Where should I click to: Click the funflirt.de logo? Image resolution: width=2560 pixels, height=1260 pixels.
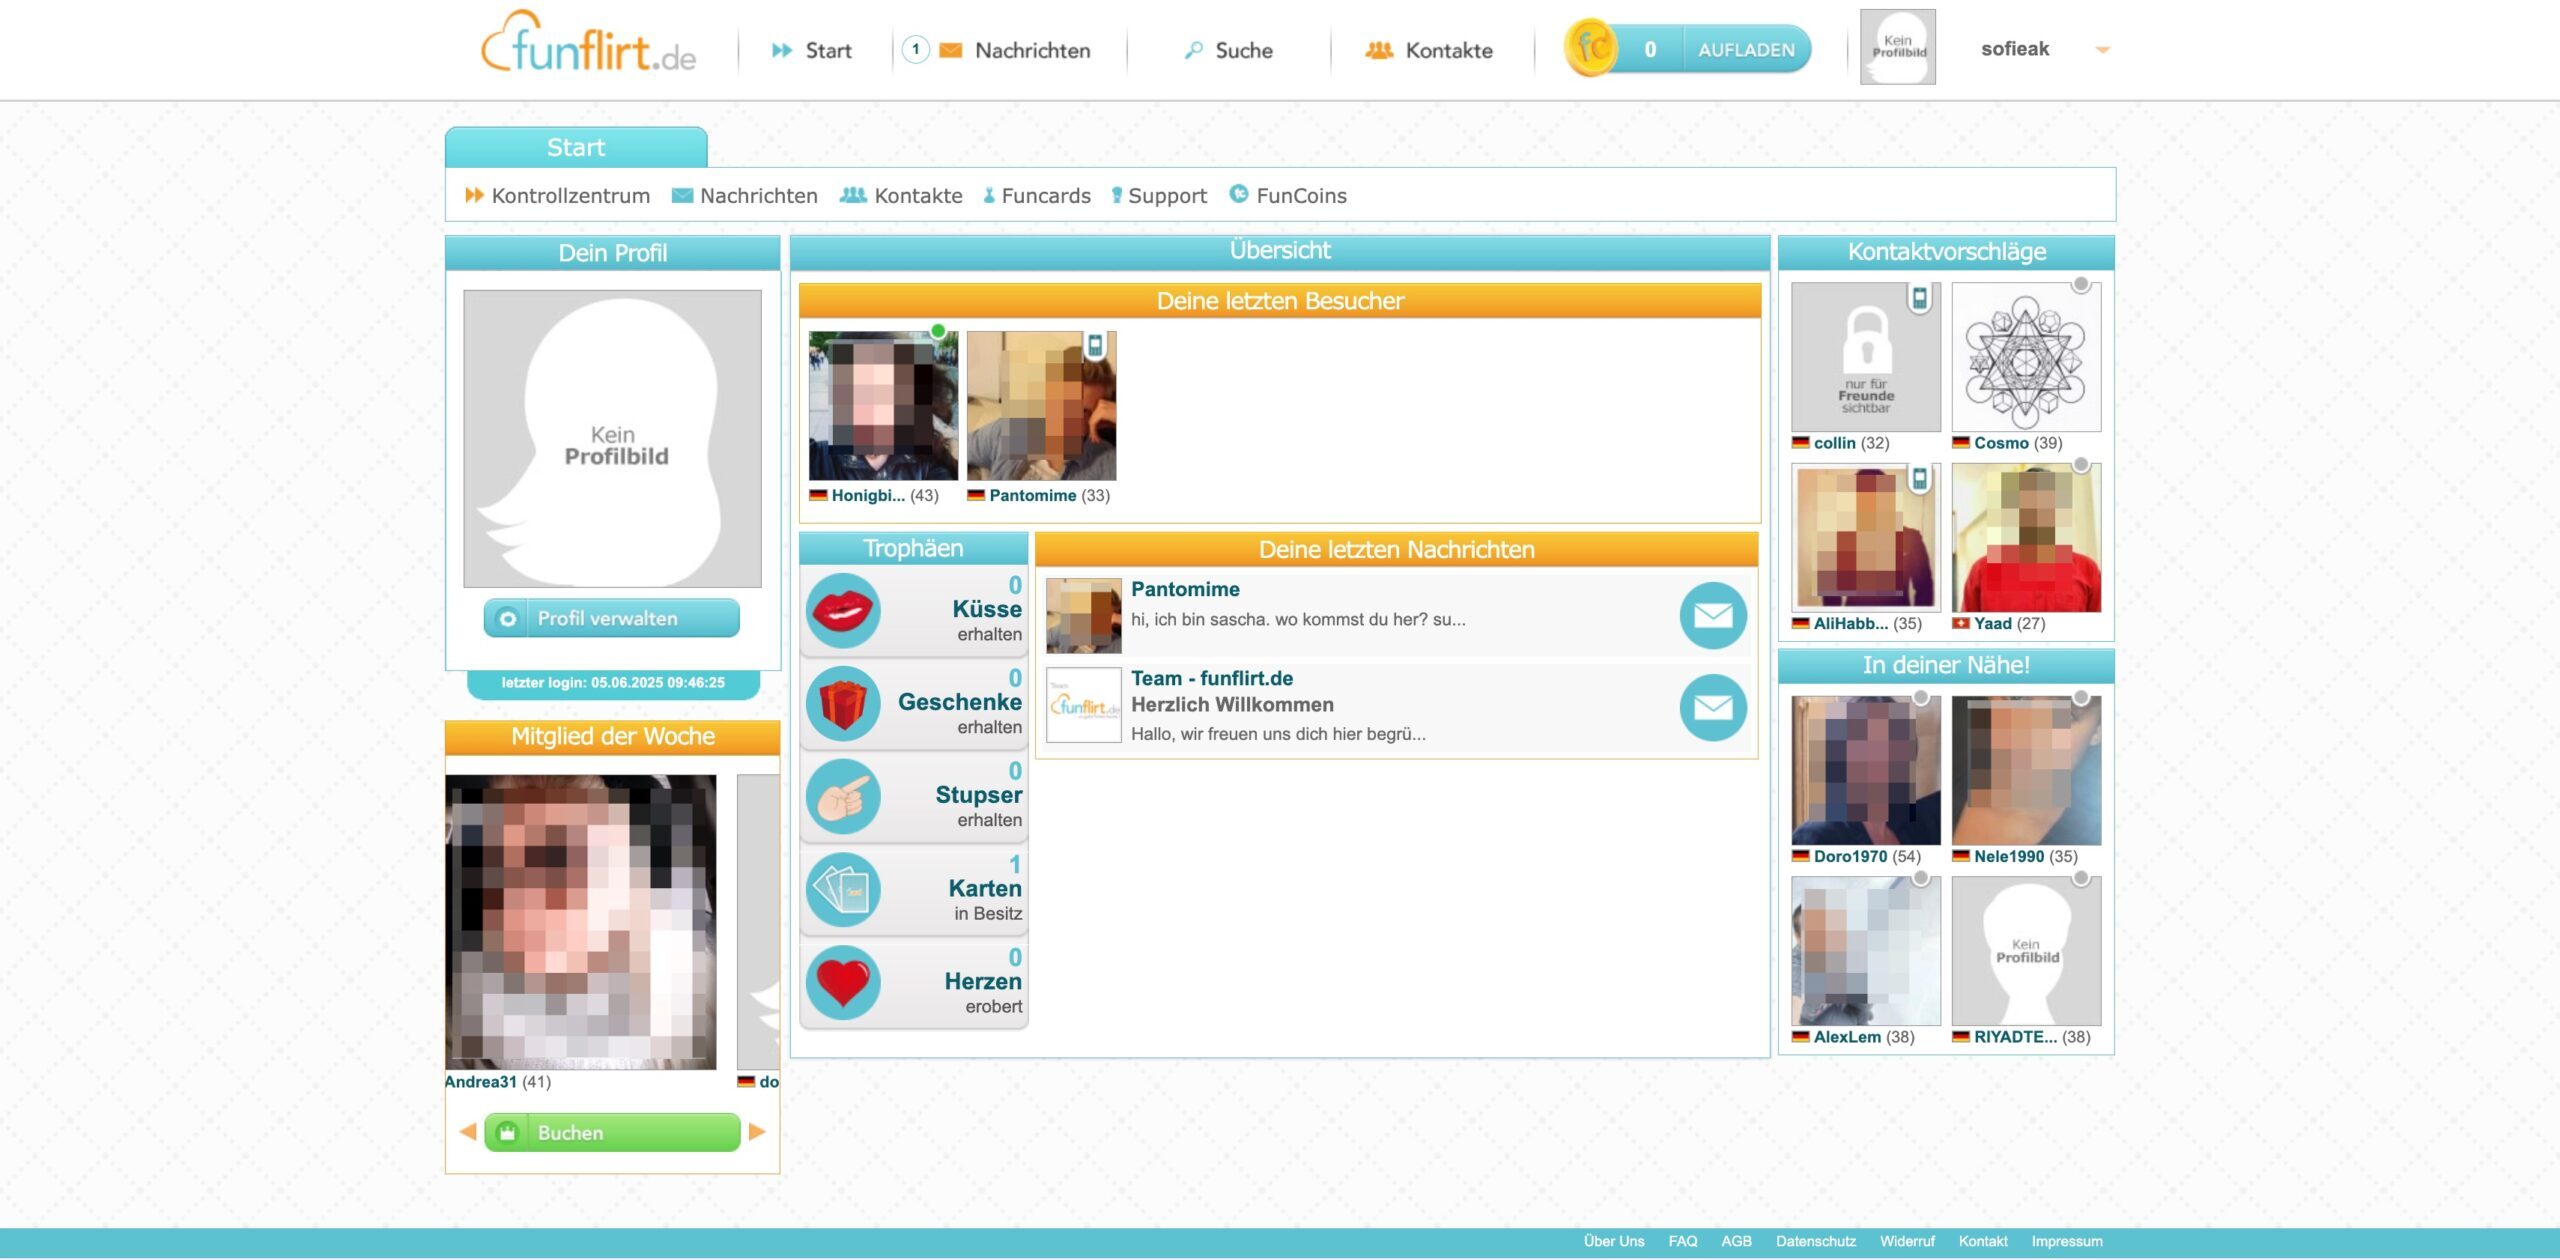coord(588,43)
